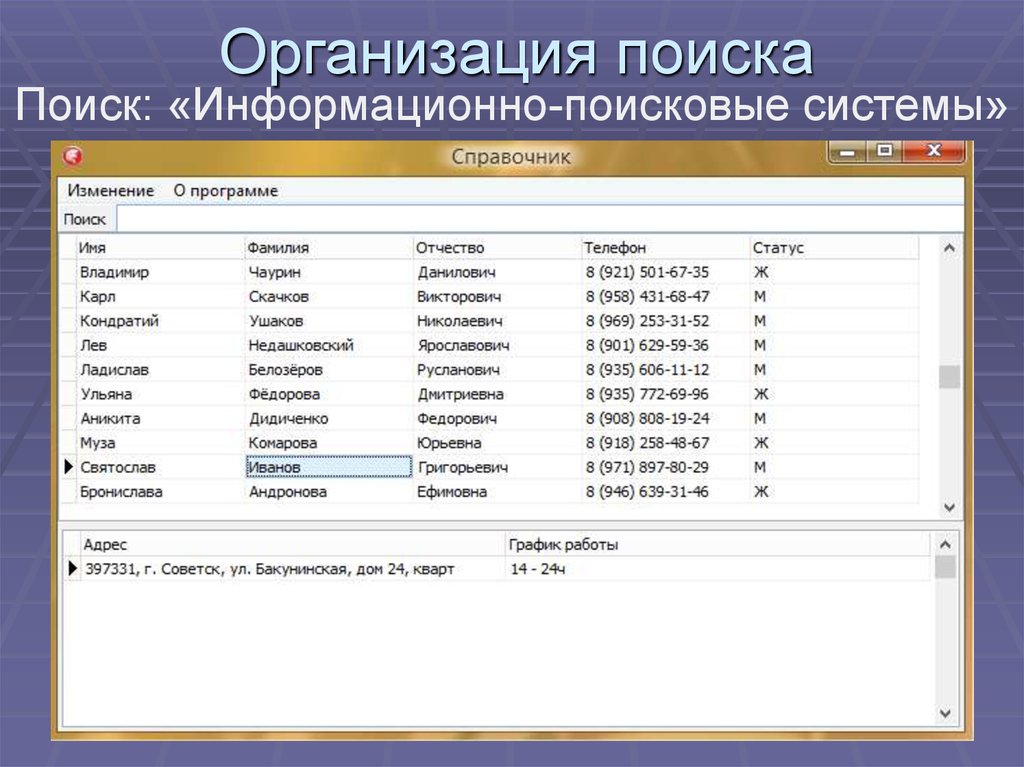This screenshot has height=767, width=1024.
Task: Select the cell Комарова
Action: (328, 443)
